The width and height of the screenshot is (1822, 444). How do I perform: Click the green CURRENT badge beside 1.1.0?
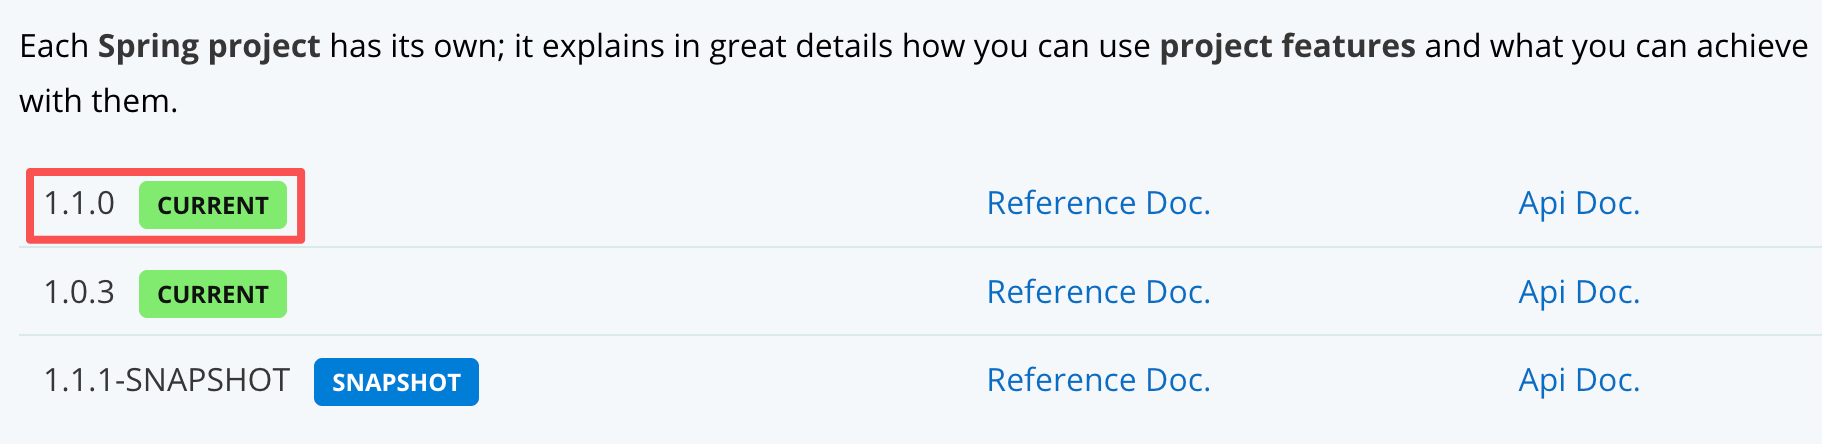pos(212,205)
